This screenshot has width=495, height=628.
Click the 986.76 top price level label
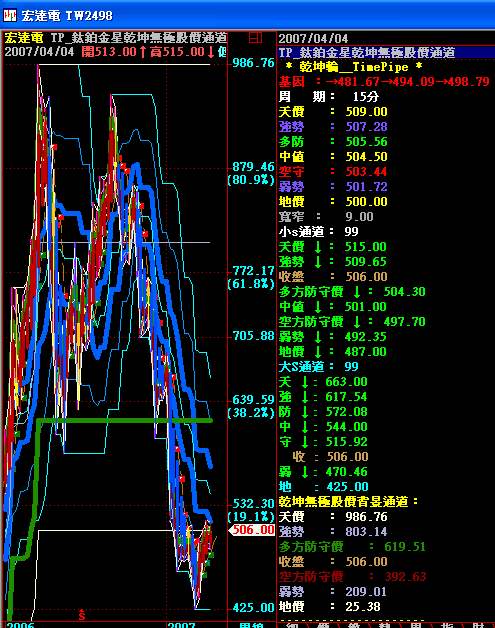coord(253,63)
